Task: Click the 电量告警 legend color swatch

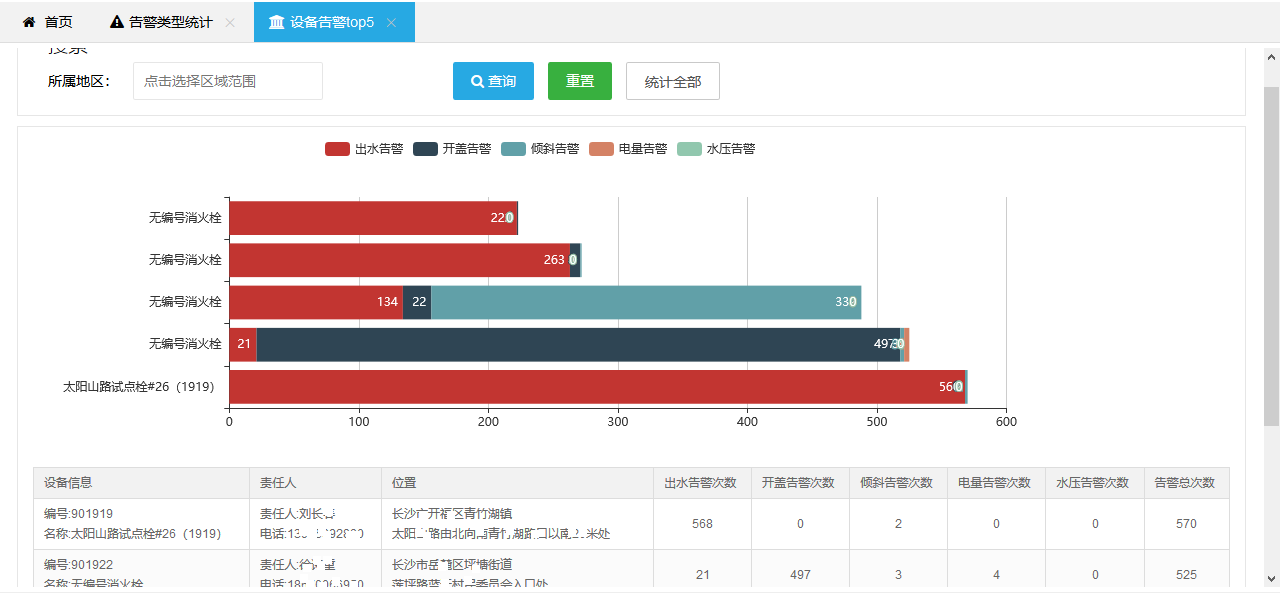Action: pyautogui.click(x=602, y=149)
